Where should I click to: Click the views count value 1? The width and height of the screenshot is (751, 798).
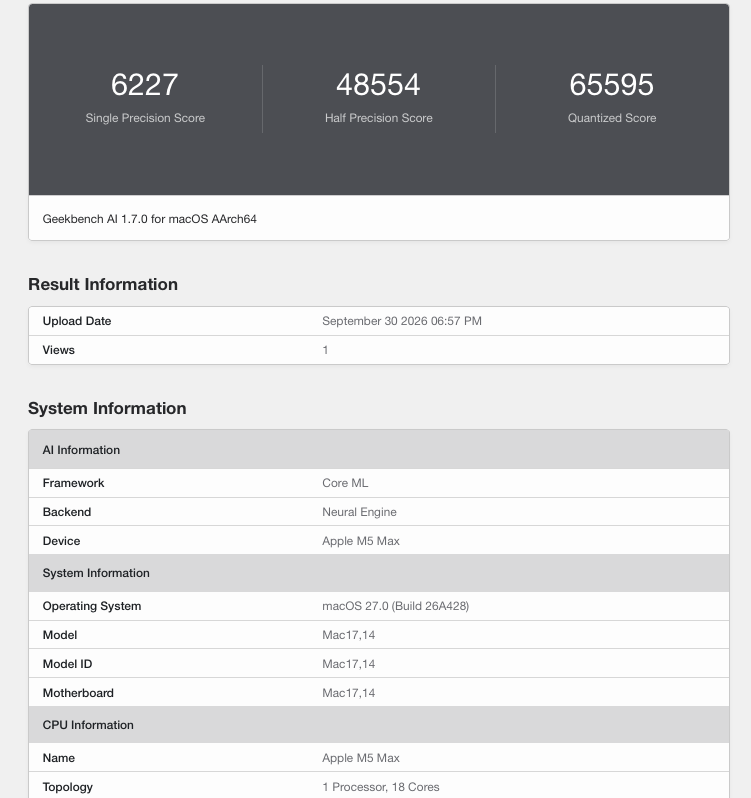pos(325,350)
